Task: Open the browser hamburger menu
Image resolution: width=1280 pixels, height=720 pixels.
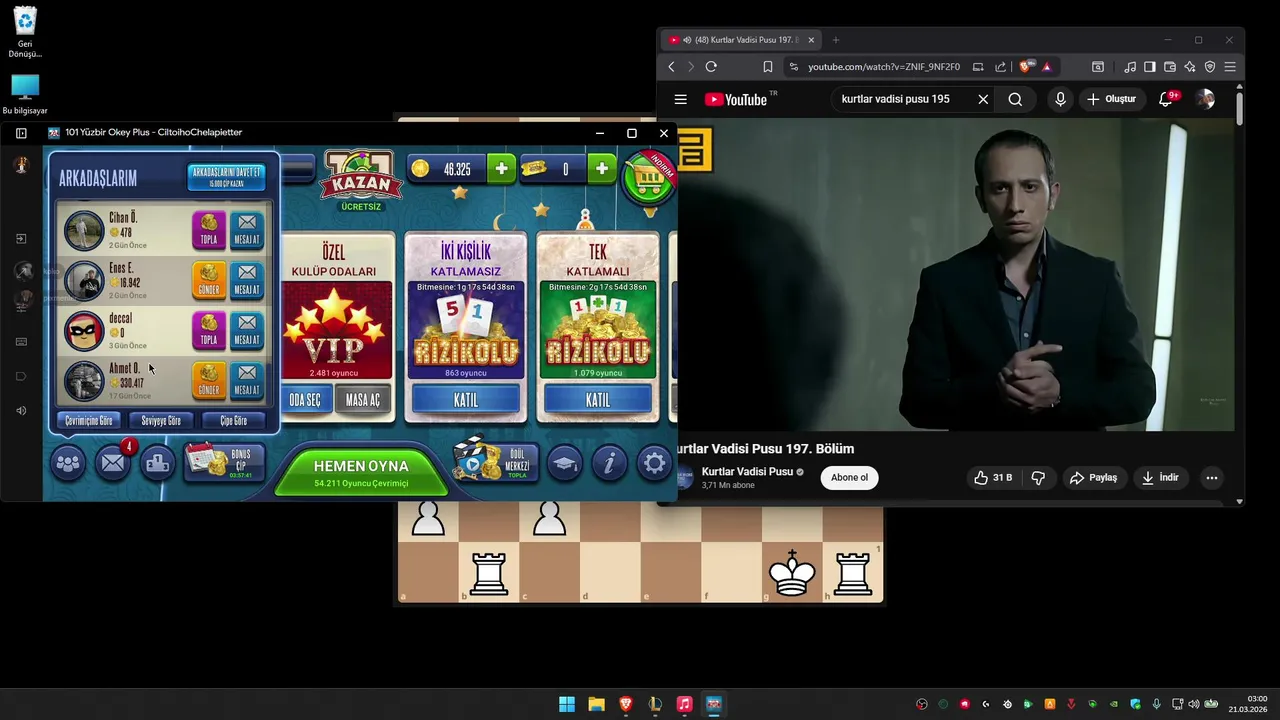Action: coord(1230,67)
